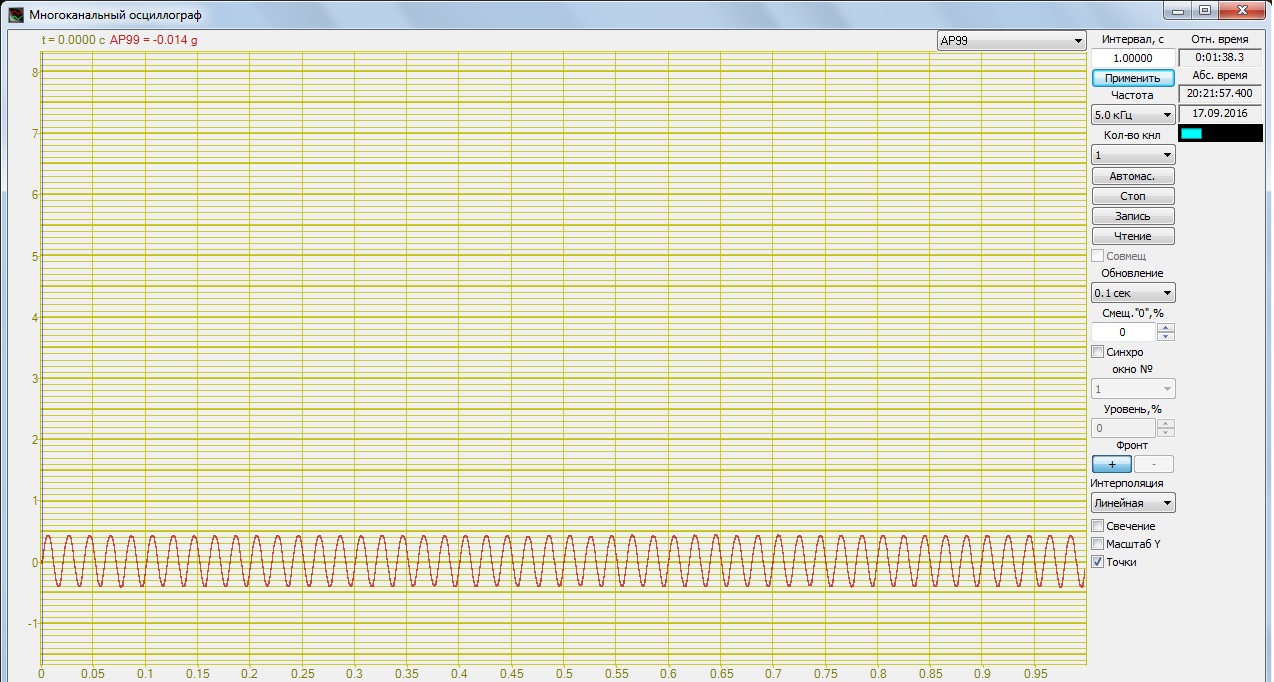
Task: Enable the Масштаб Y checkbox
Action: (x=1097, y=544)
